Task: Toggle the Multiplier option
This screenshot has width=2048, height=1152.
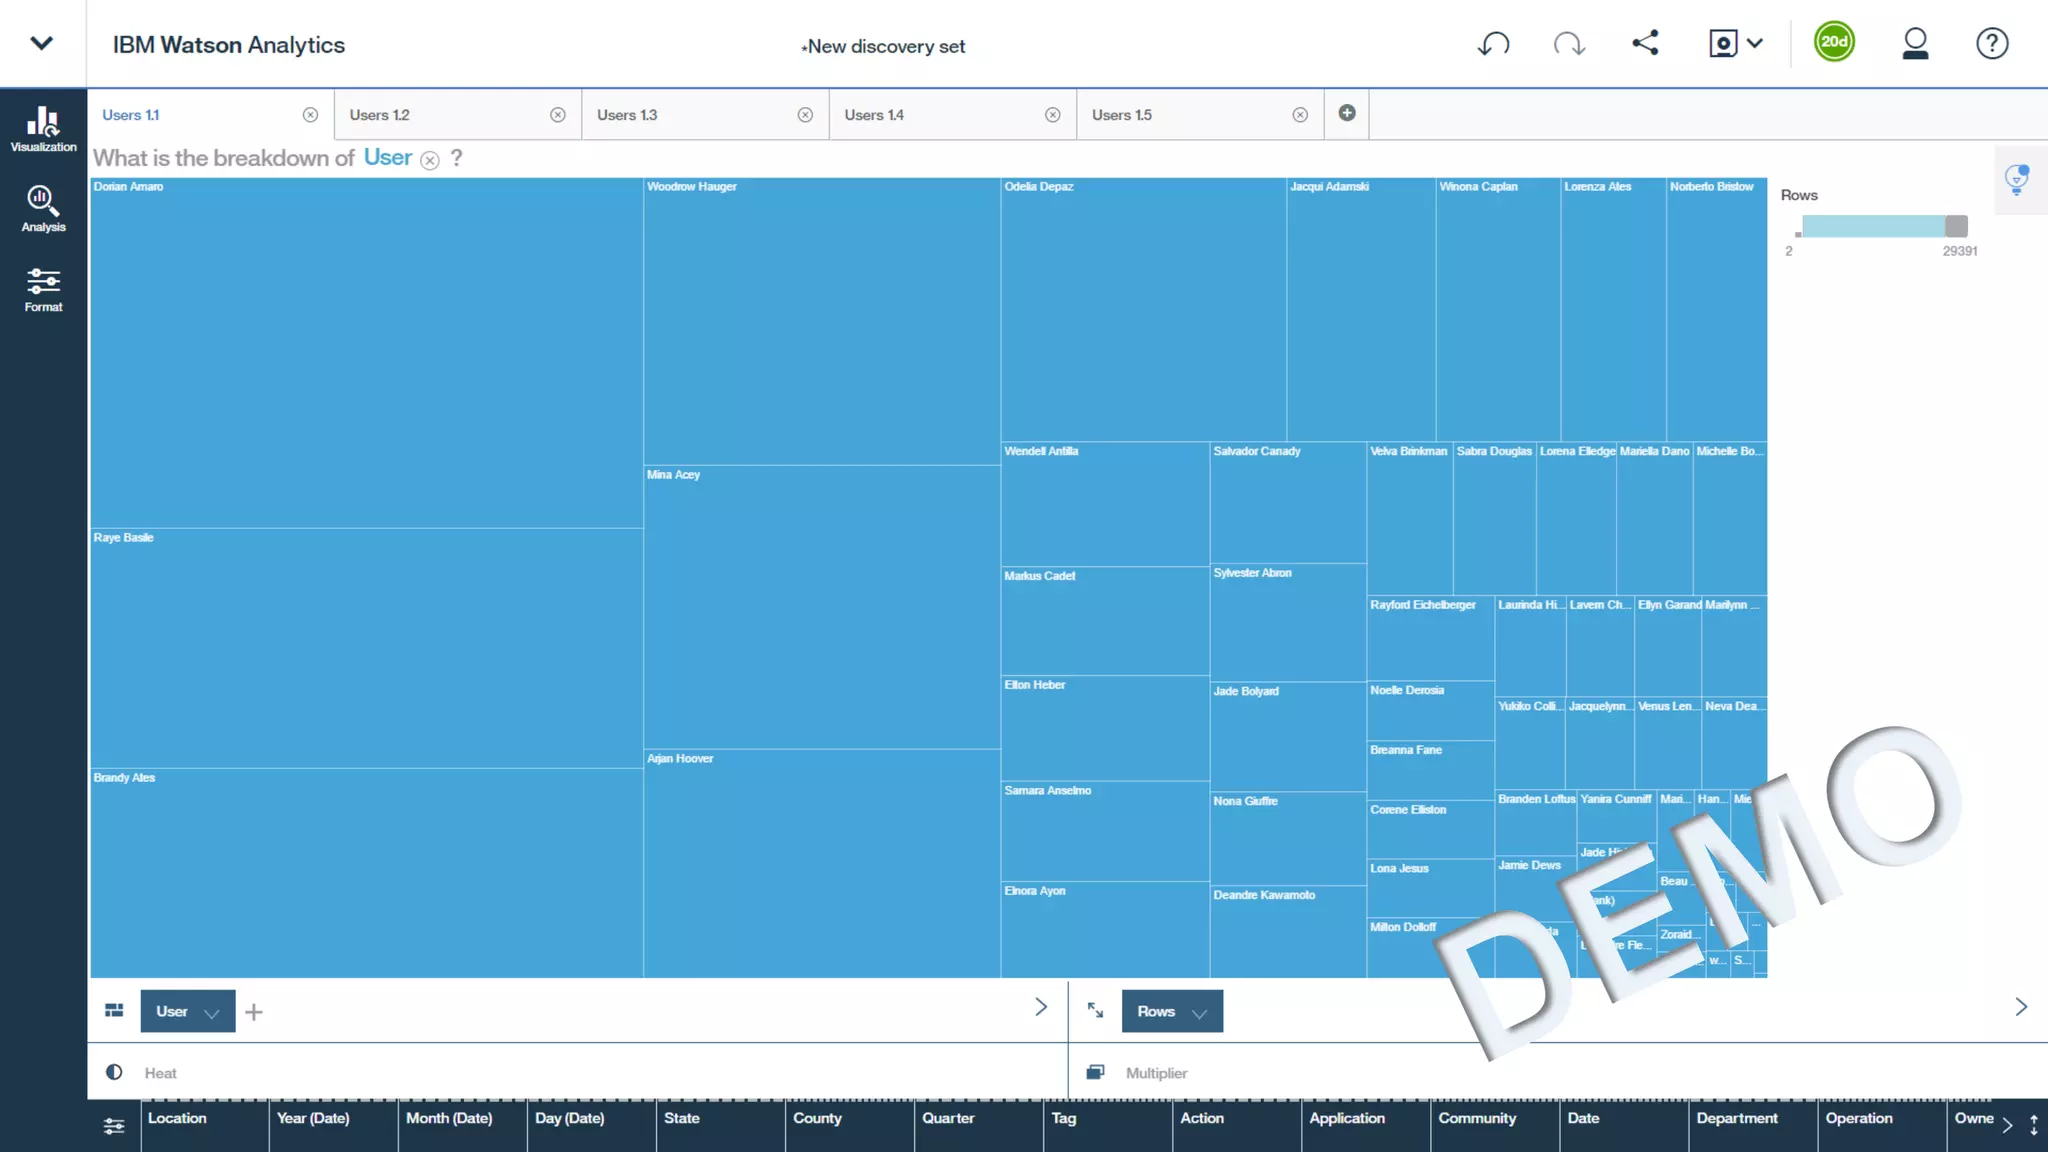Action: (x=1096, y=1072)
